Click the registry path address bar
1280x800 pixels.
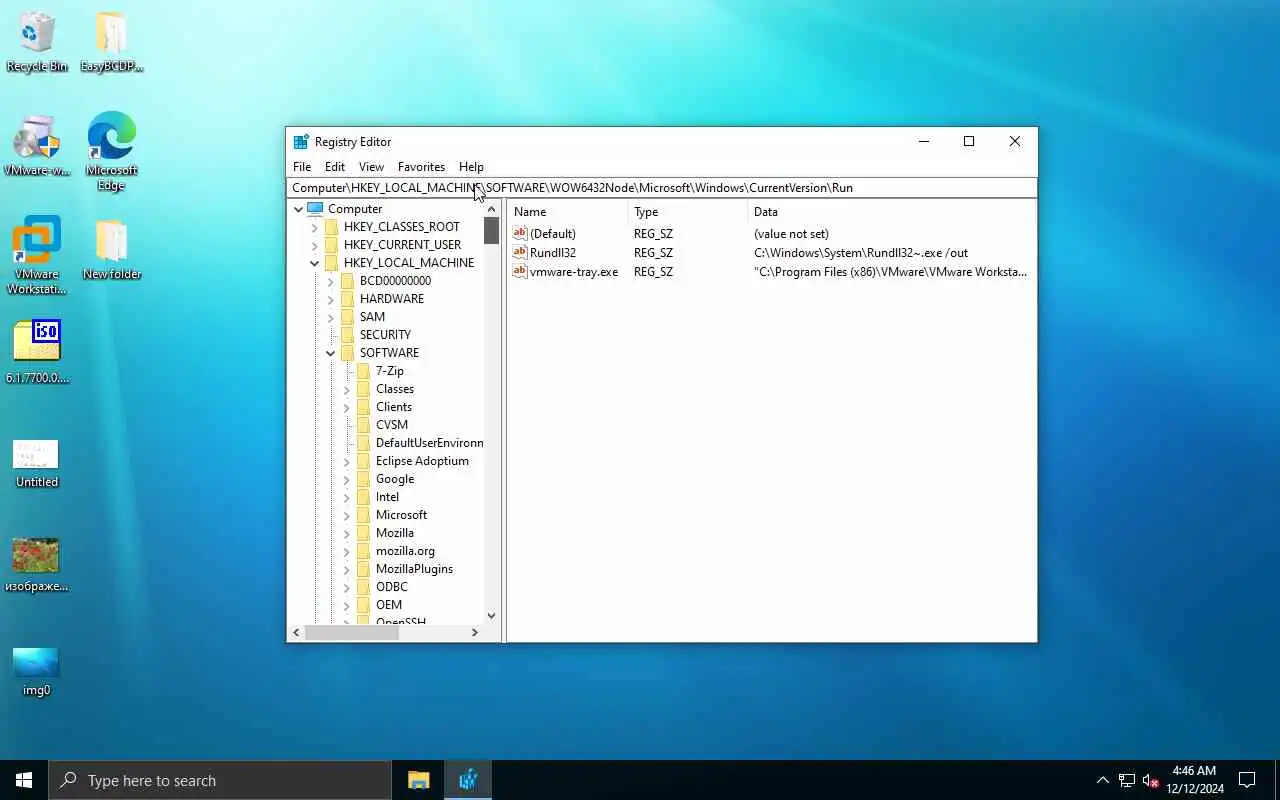662,188
